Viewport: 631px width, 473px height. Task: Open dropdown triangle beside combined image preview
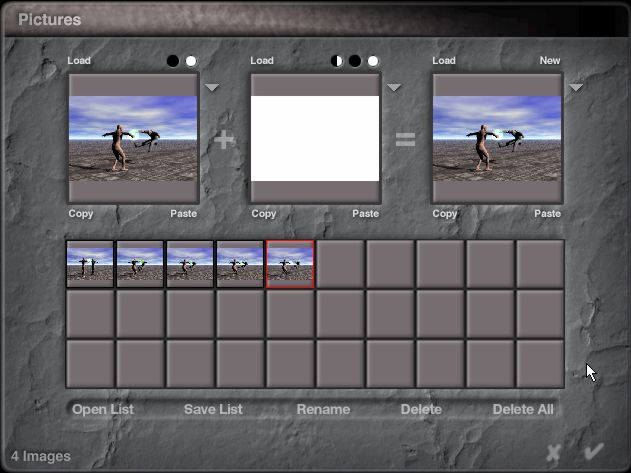(x=576, y=87)
